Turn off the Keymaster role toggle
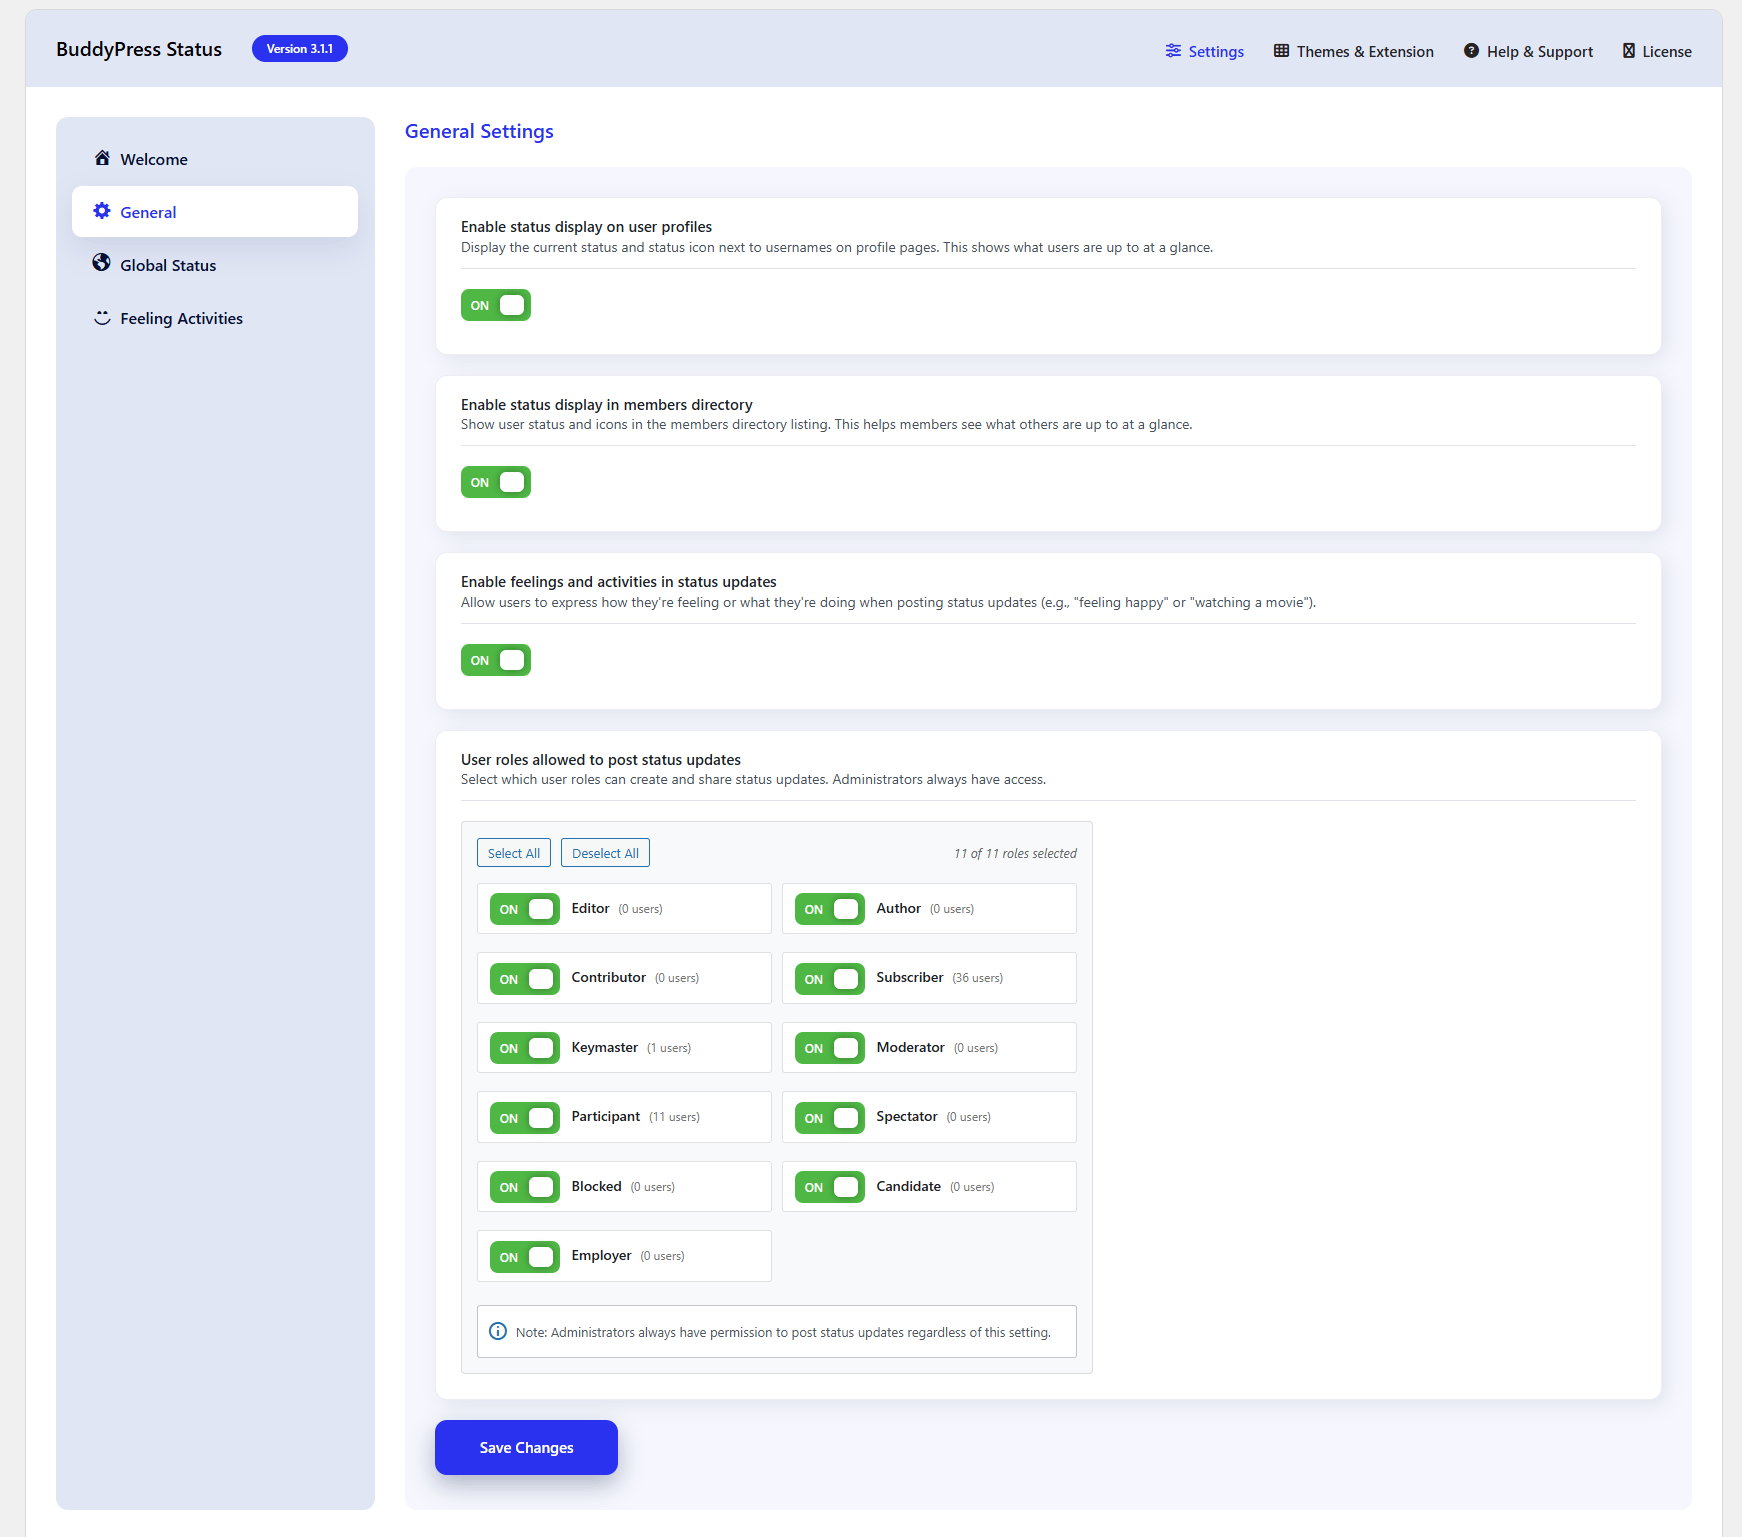The height and width of the screenshot is (1537, 1742). click(x=525, y=1048)
